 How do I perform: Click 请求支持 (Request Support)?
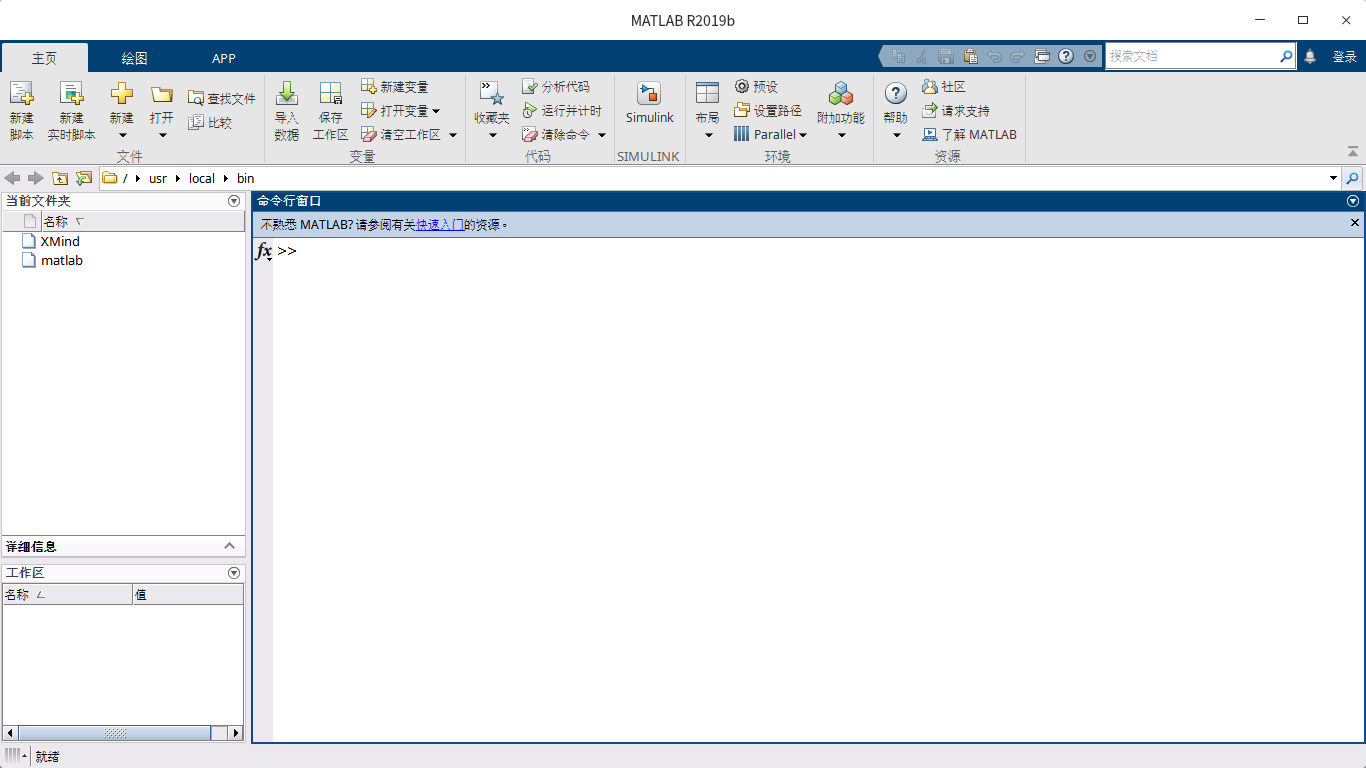point(956,110)
